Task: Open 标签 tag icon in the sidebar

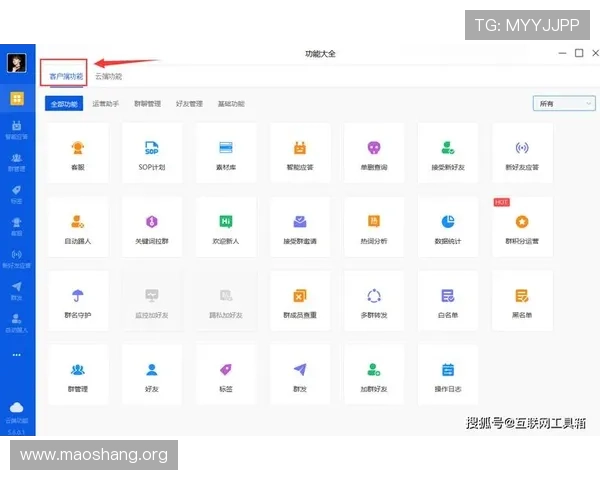Action: pos(16,194)
